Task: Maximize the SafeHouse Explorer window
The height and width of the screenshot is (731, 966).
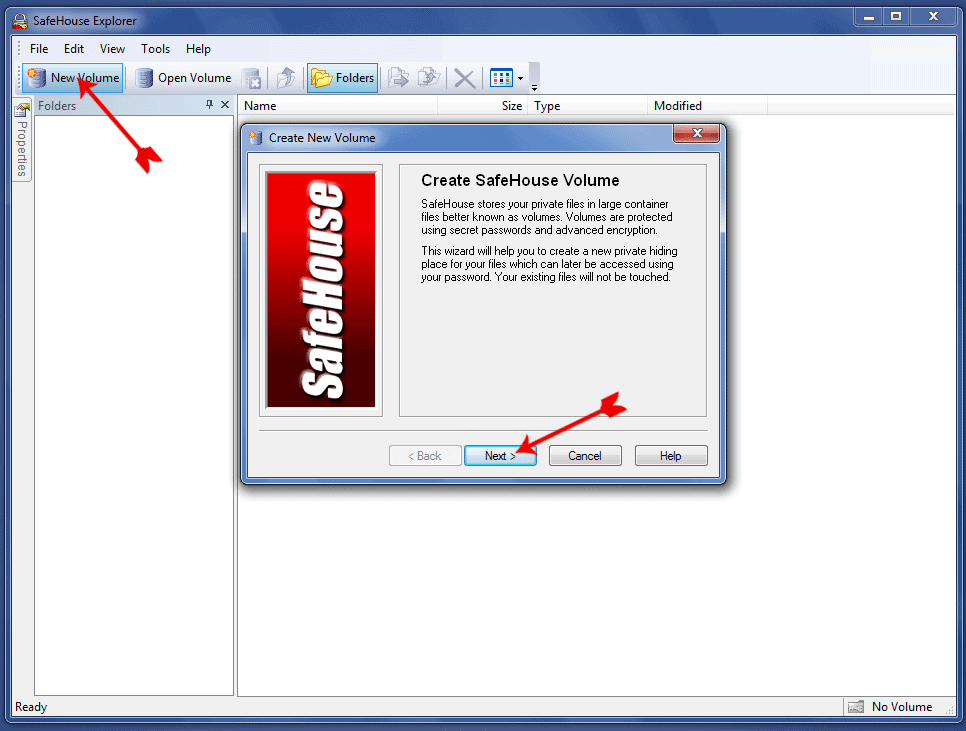Action: point(896,17)
